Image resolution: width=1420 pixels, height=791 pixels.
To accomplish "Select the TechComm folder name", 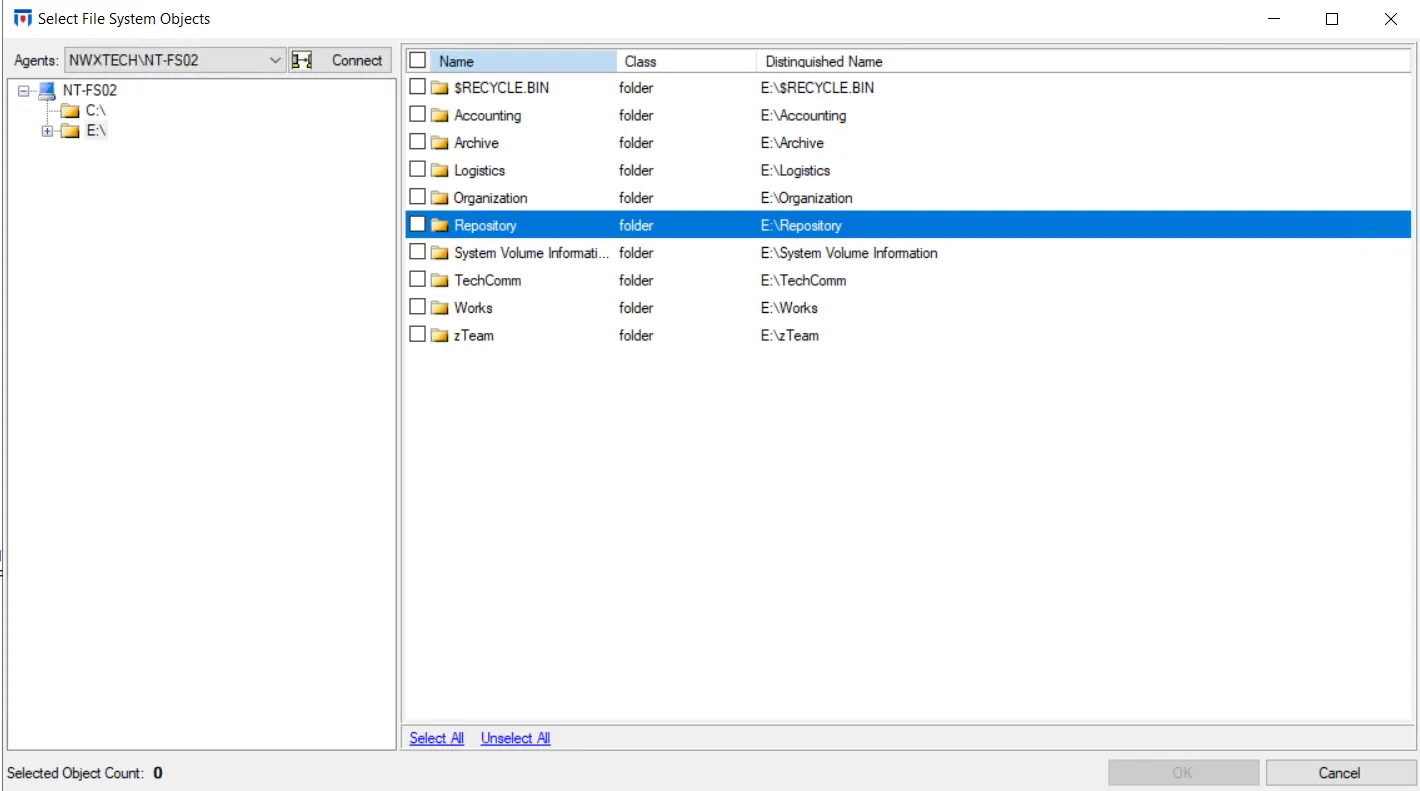I will click(488, 280).
